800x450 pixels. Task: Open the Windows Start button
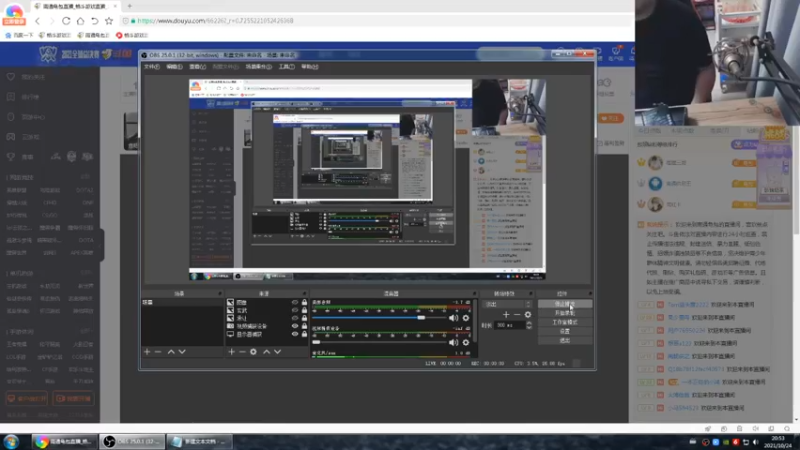point(11,441)
